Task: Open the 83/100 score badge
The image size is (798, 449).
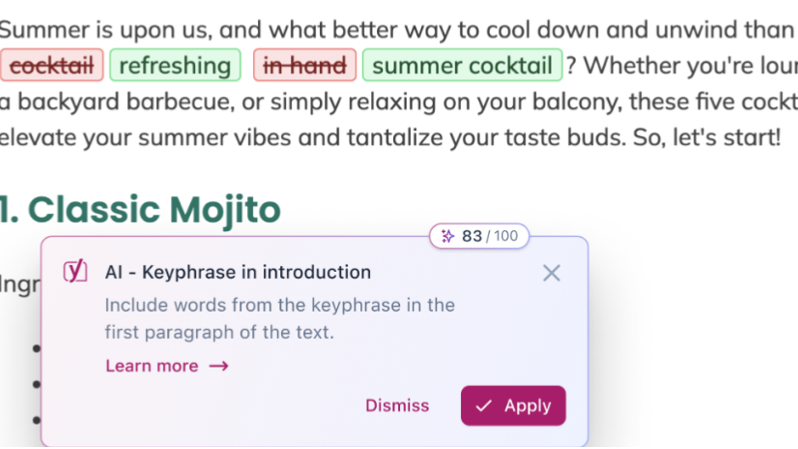Action: click(479, 236)
